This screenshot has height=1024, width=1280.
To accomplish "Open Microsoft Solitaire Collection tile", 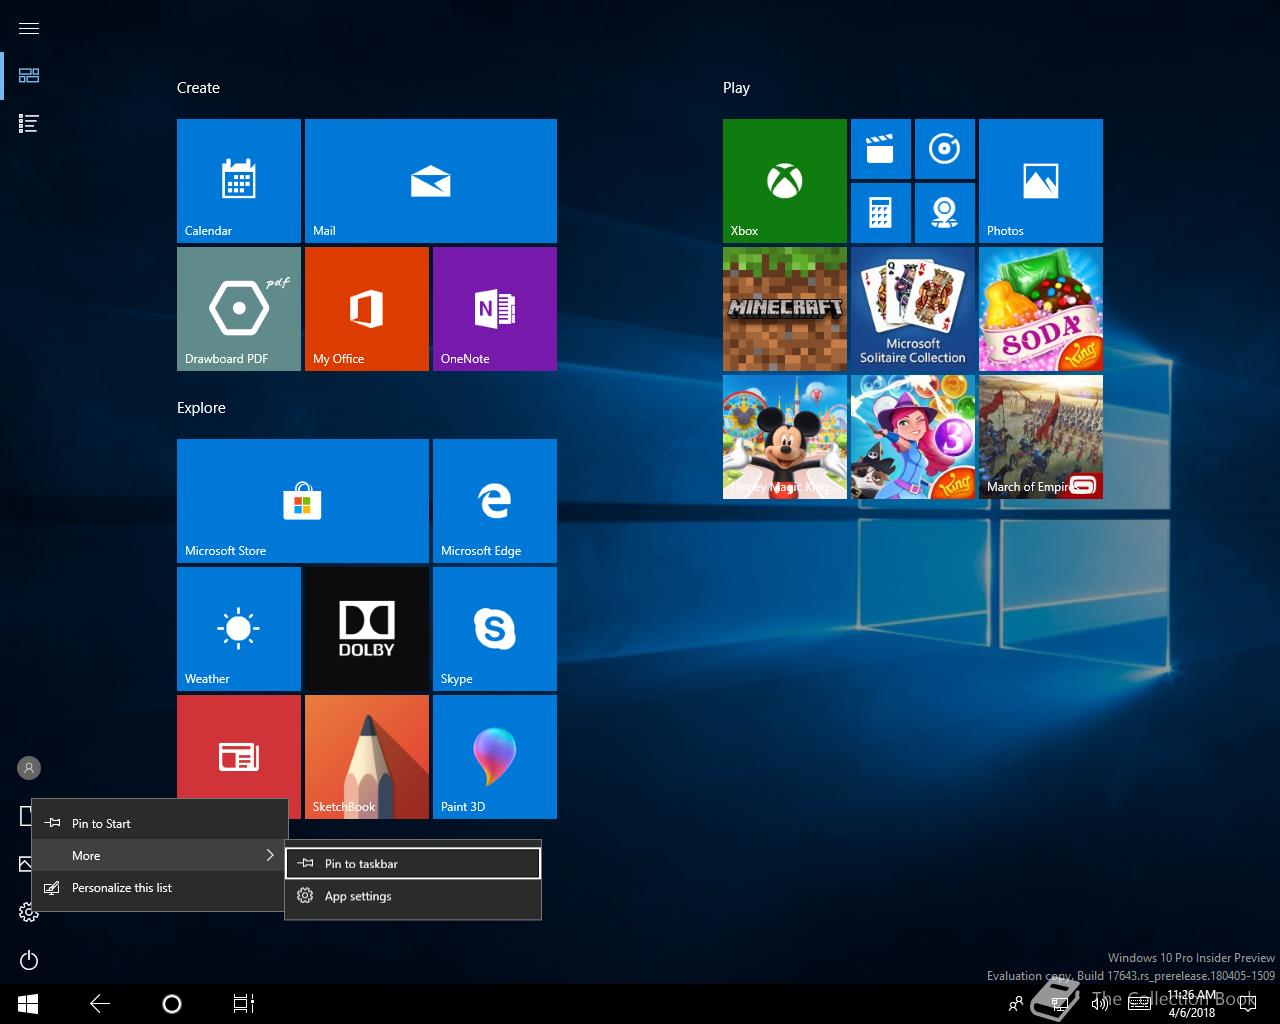I will 913,309.
